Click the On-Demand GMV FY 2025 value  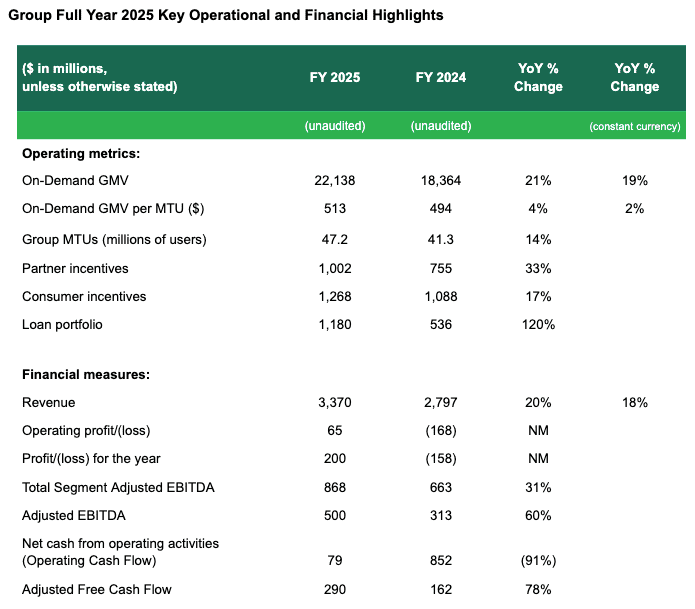[335, 181]
